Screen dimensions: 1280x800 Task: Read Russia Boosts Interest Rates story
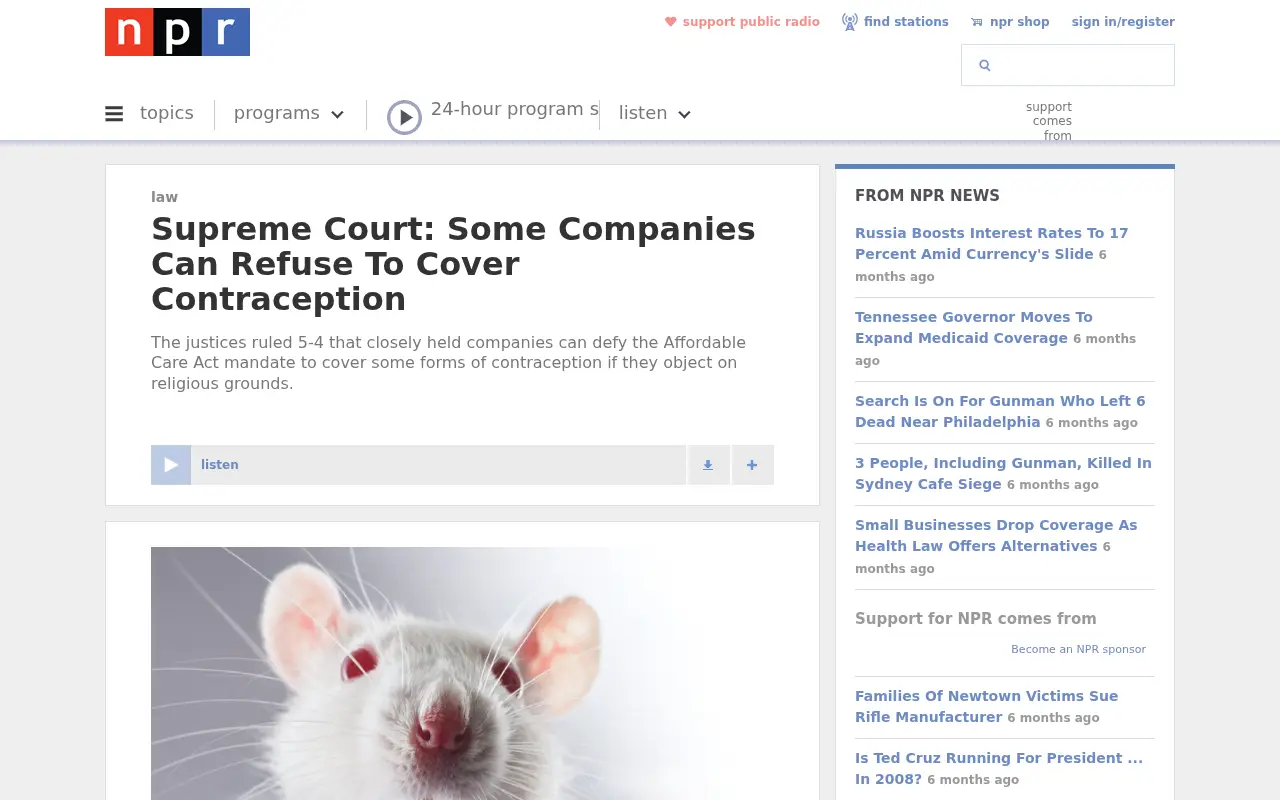coord(991,244)
